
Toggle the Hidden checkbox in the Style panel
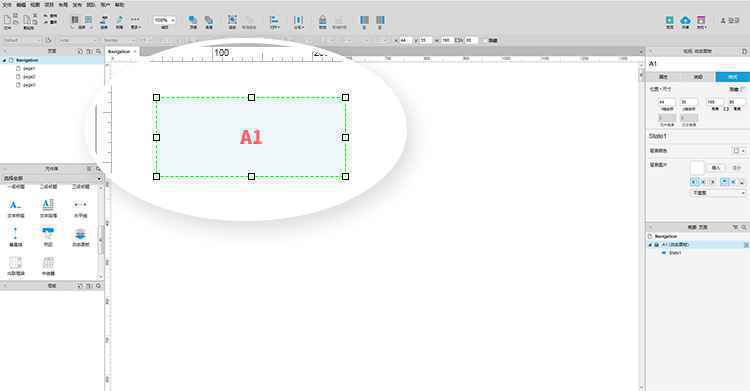point(742,89)
